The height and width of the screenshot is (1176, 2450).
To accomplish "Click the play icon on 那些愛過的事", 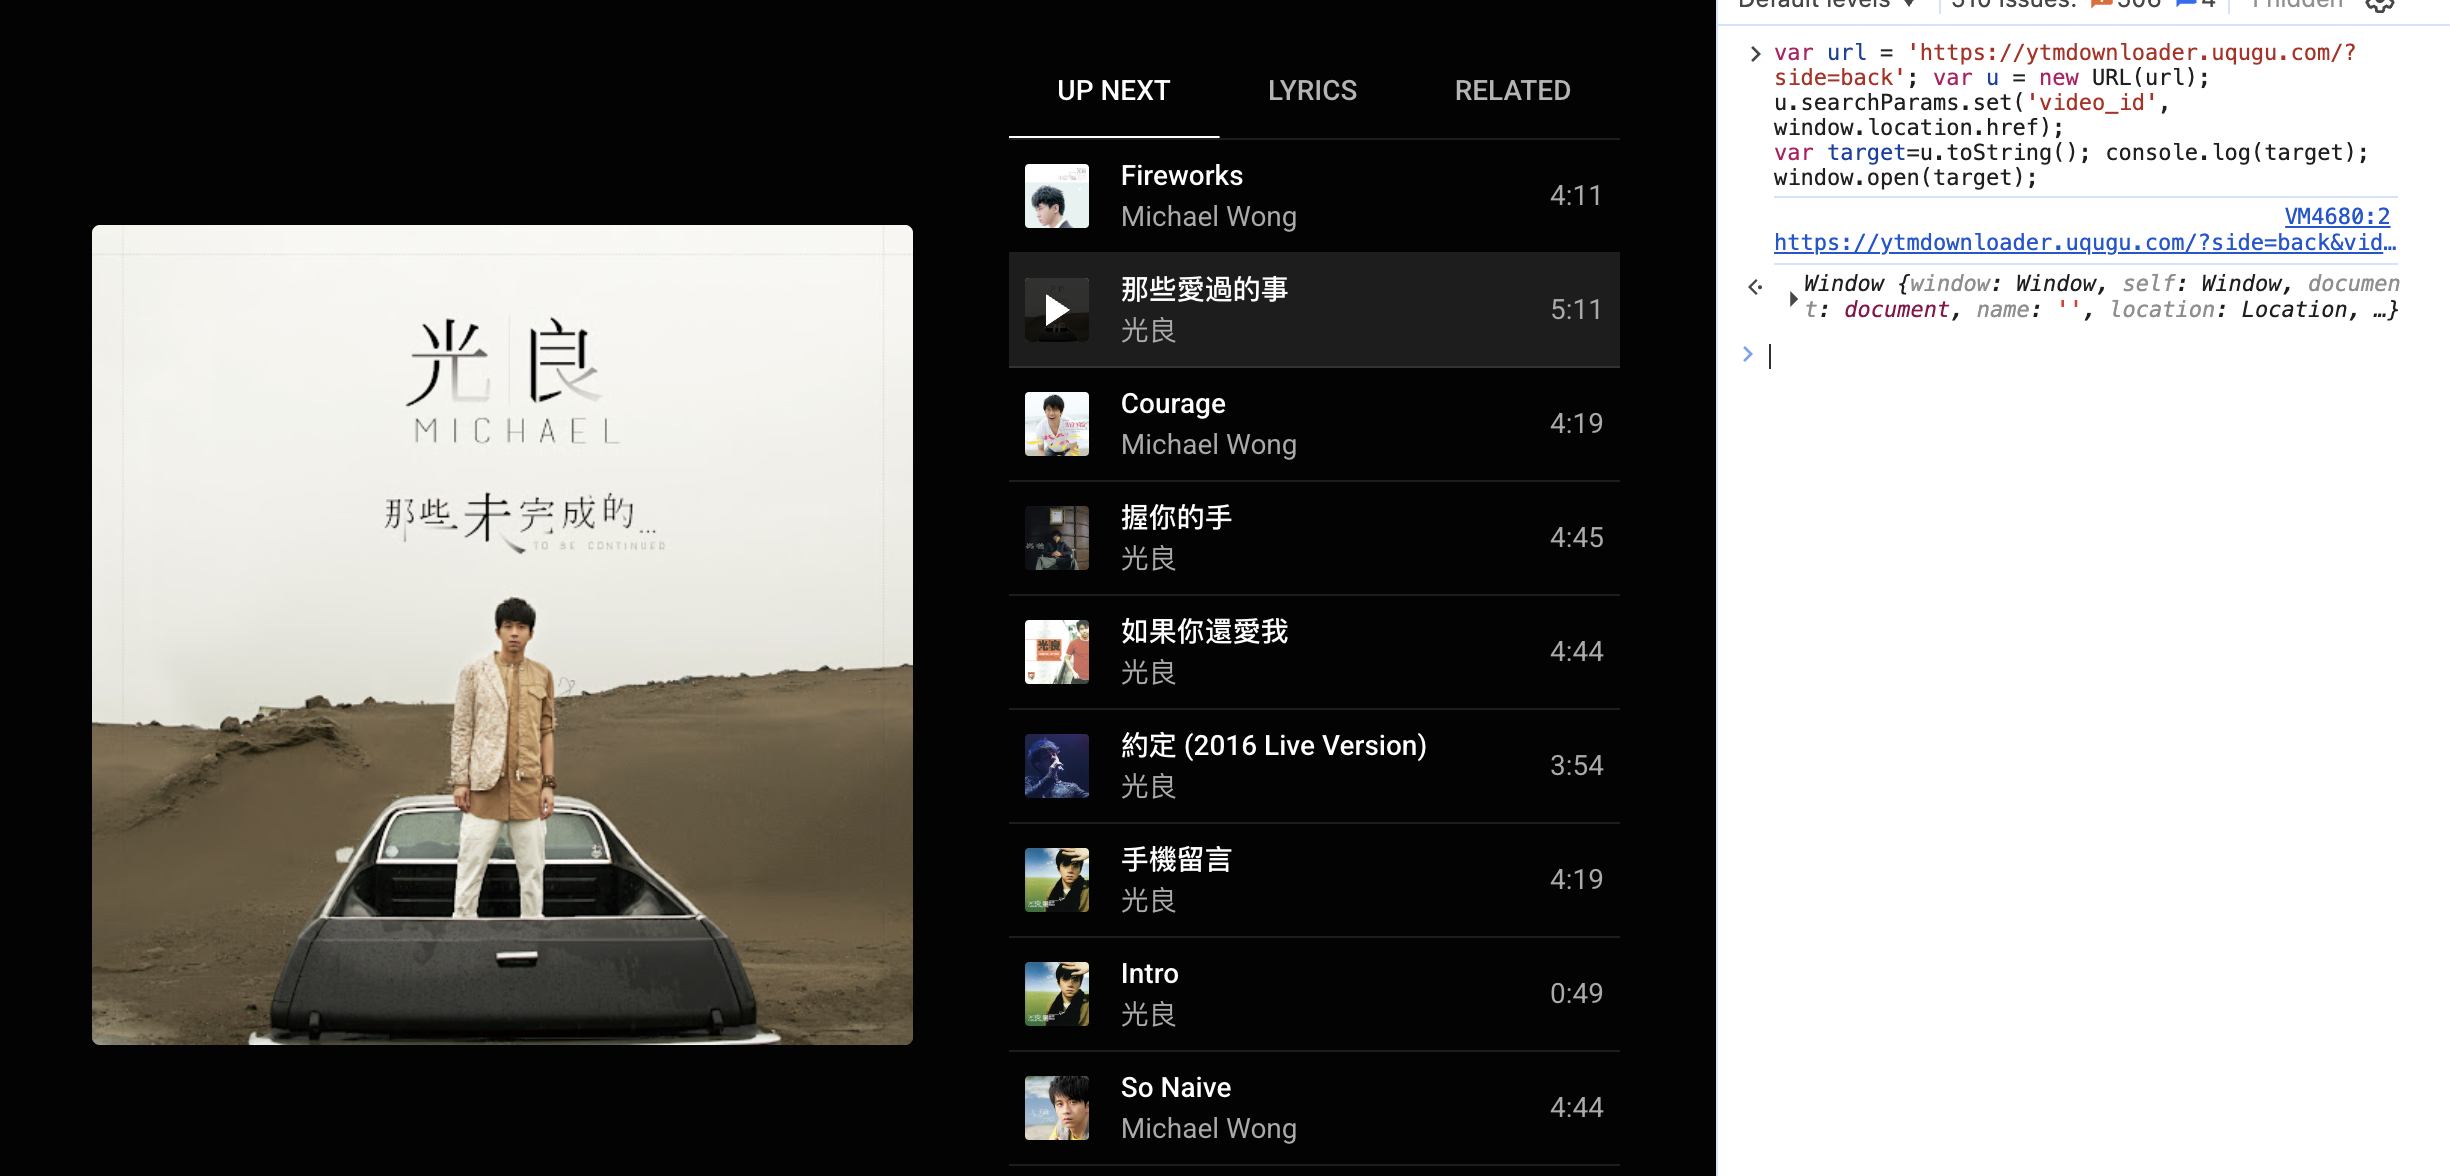I will point(1056,310).
